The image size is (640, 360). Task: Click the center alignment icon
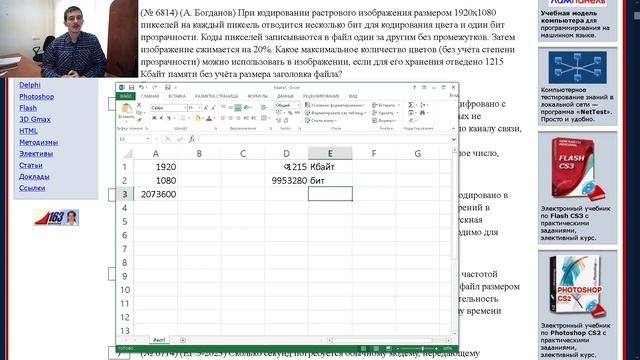(x=230, y=118)
